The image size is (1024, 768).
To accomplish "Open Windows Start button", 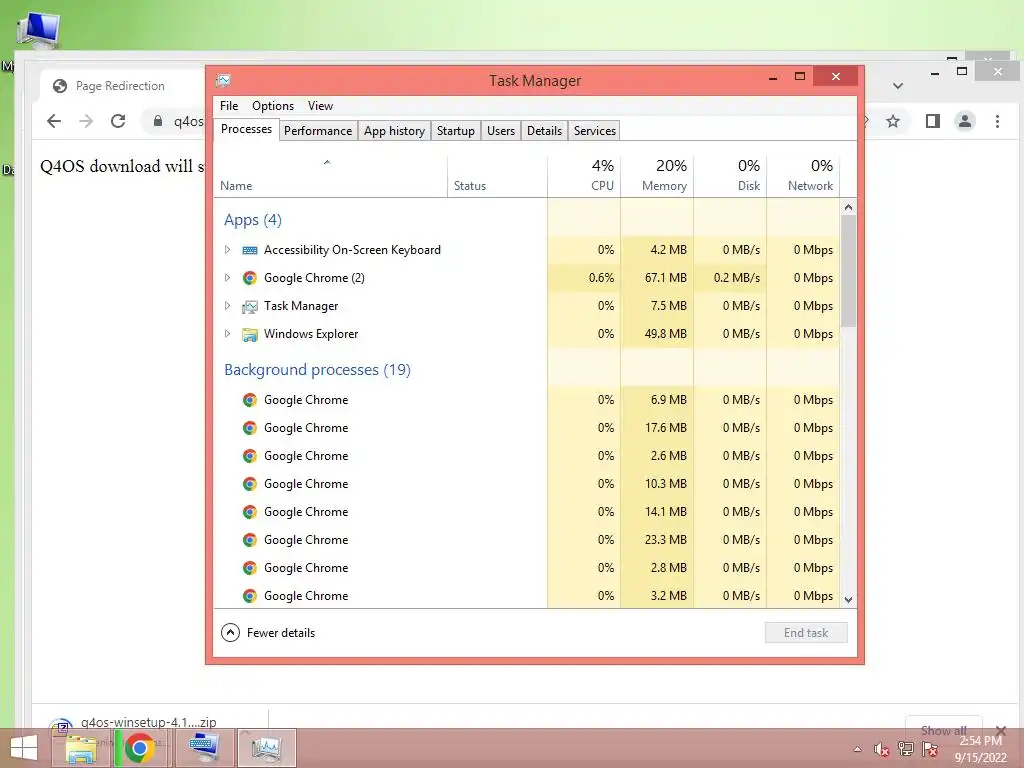I will (x=24, y=748).
